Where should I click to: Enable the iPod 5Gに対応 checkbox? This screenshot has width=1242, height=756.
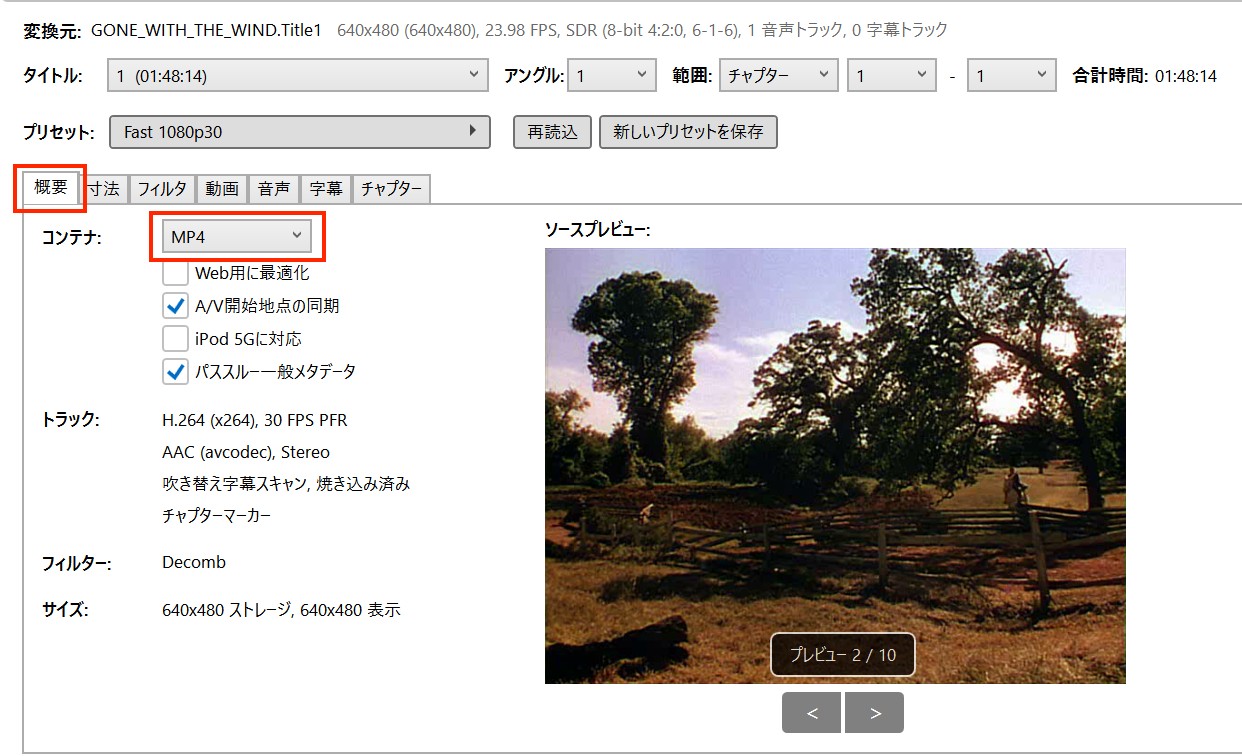pyautogui.click(x=175, y=338)
